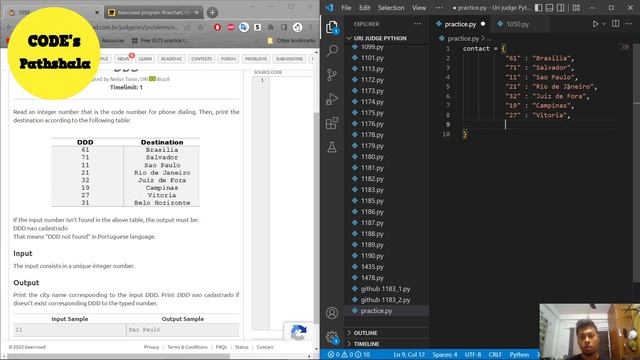640x360 pixels.
Task: Open the Selection menu
Action: [x=391, y=8]
